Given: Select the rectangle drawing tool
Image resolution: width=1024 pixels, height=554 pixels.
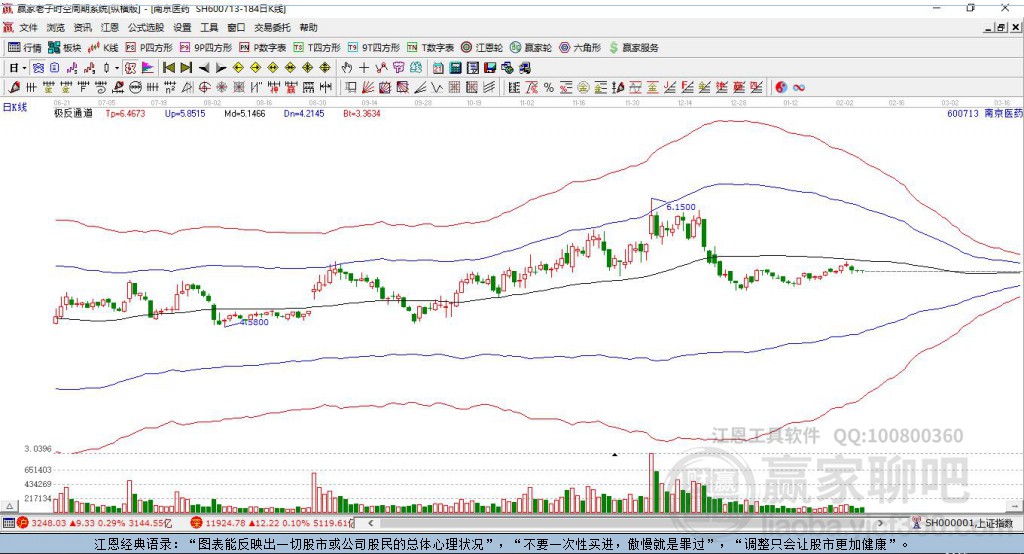Looking at the screenshot, I should (351, 87).
